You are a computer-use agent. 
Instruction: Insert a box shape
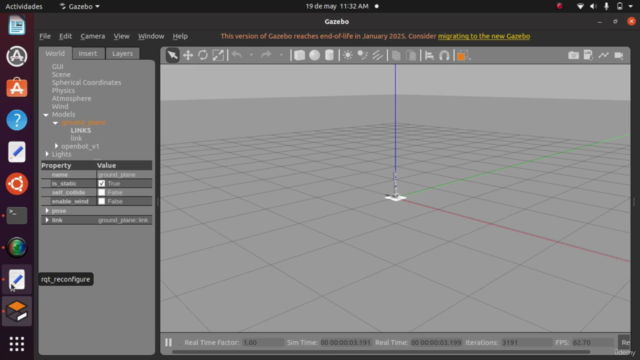[x=299, y=55]
